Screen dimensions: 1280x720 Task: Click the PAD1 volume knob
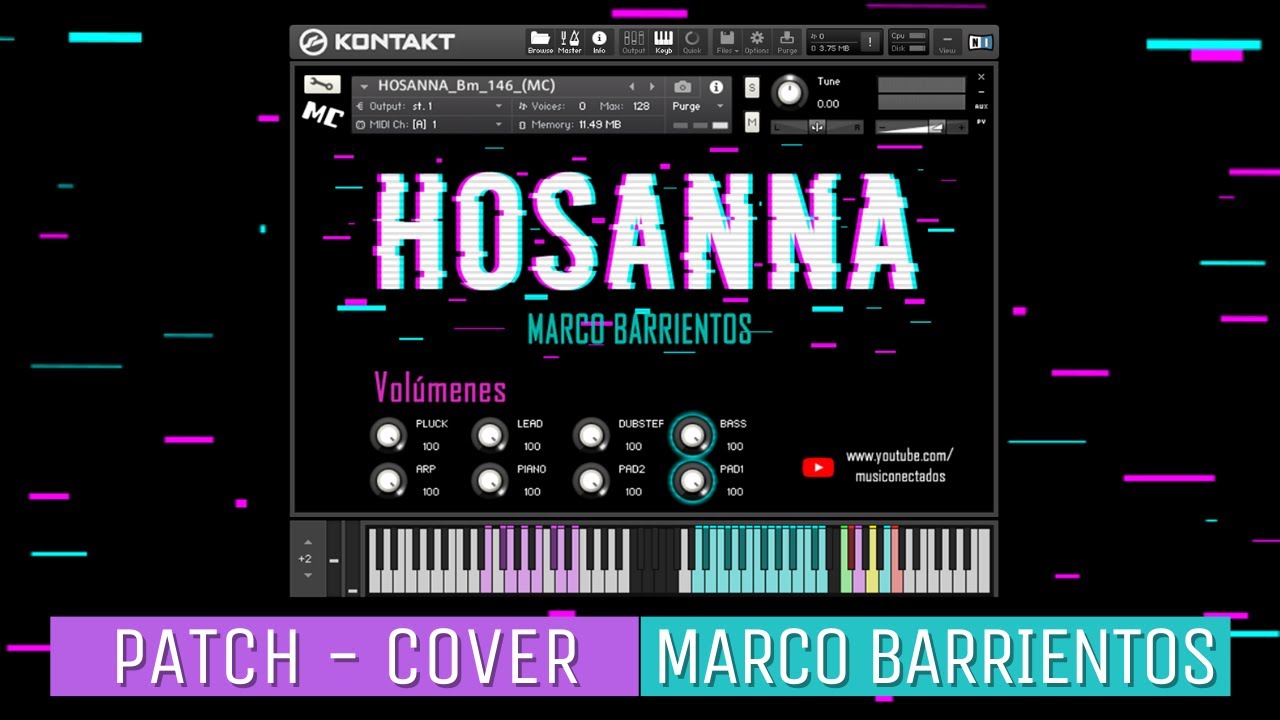692,480
